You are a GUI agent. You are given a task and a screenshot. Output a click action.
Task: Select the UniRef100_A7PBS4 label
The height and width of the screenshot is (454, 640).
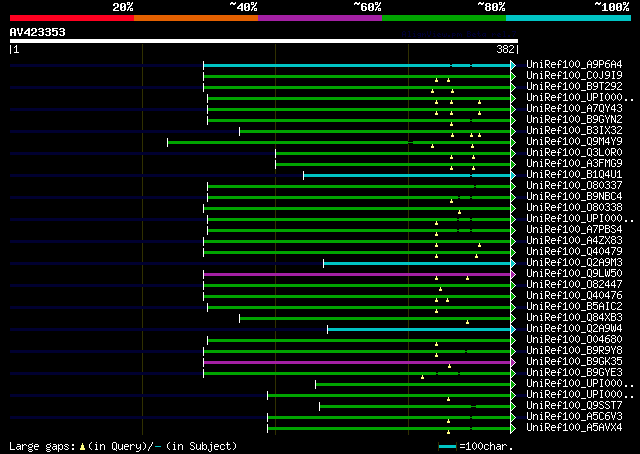574,230
